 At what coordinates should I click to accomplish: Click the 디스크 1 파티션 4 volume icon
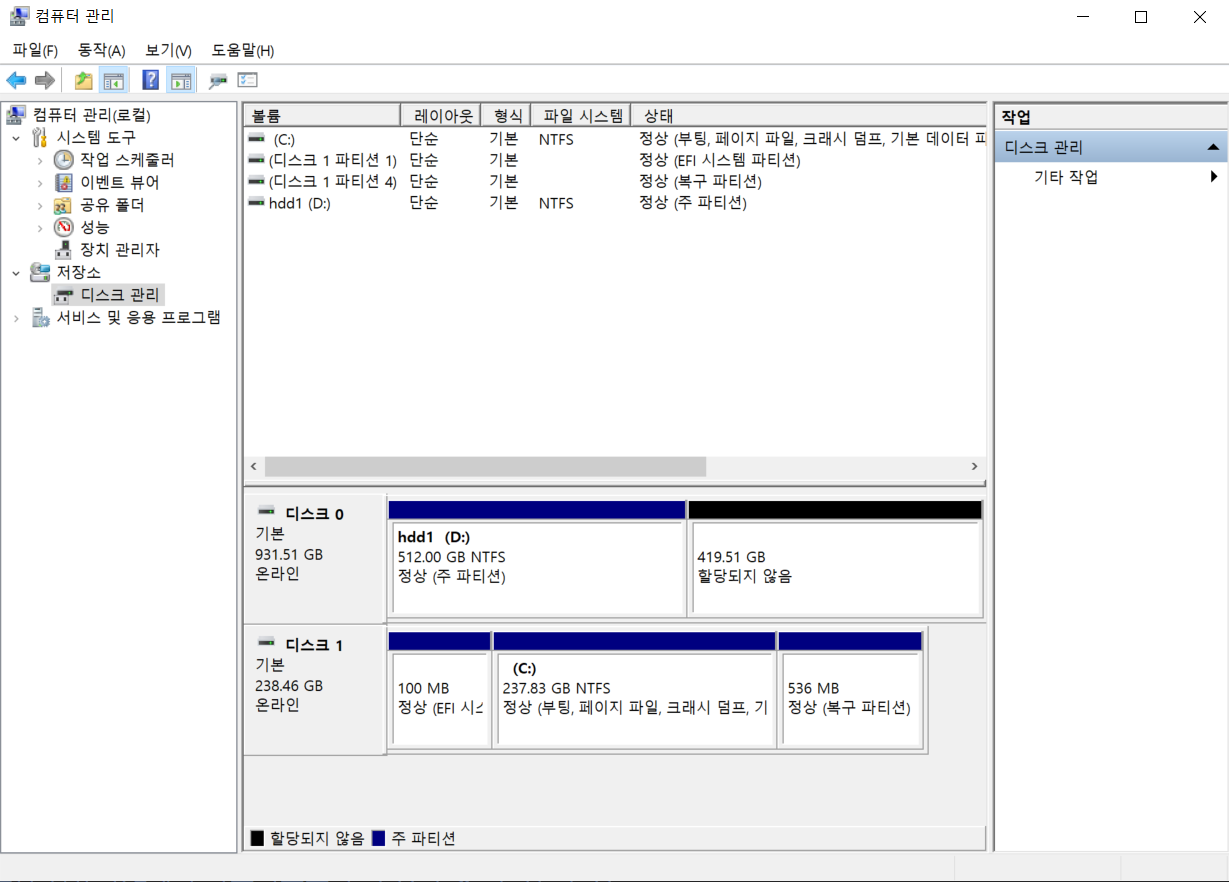257,182
